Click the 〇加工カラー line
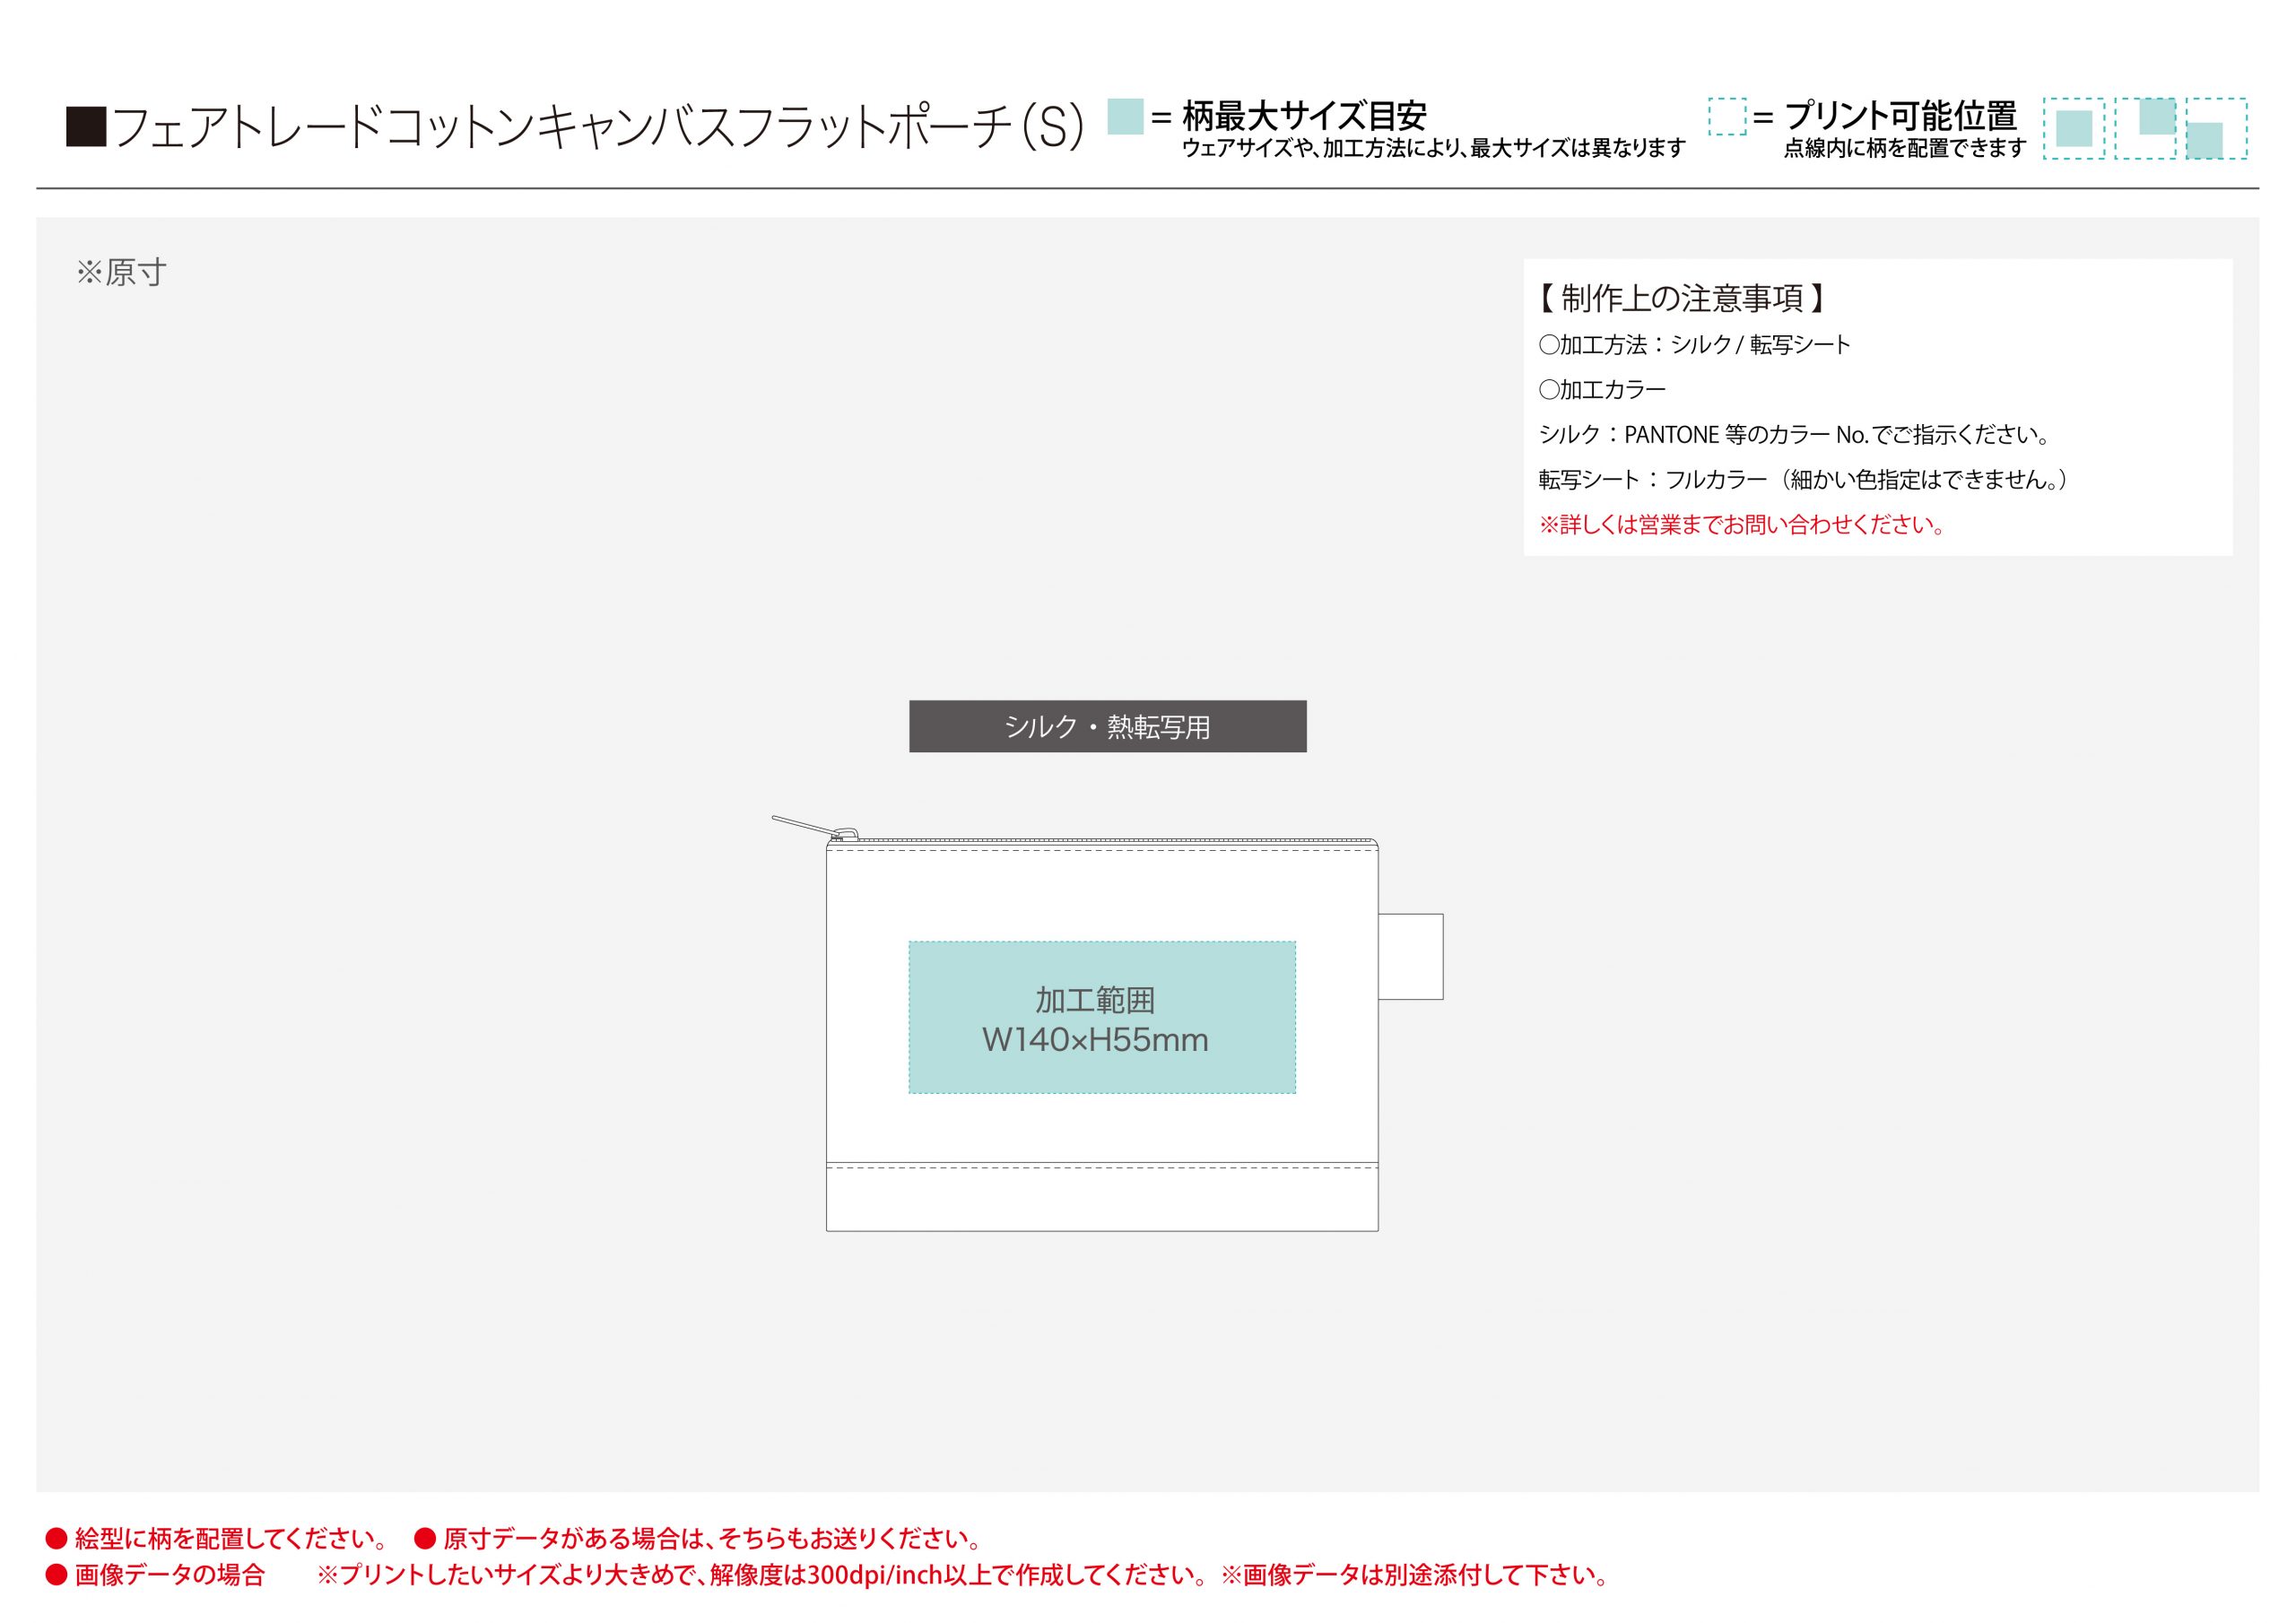 (x=1602, y=390)
